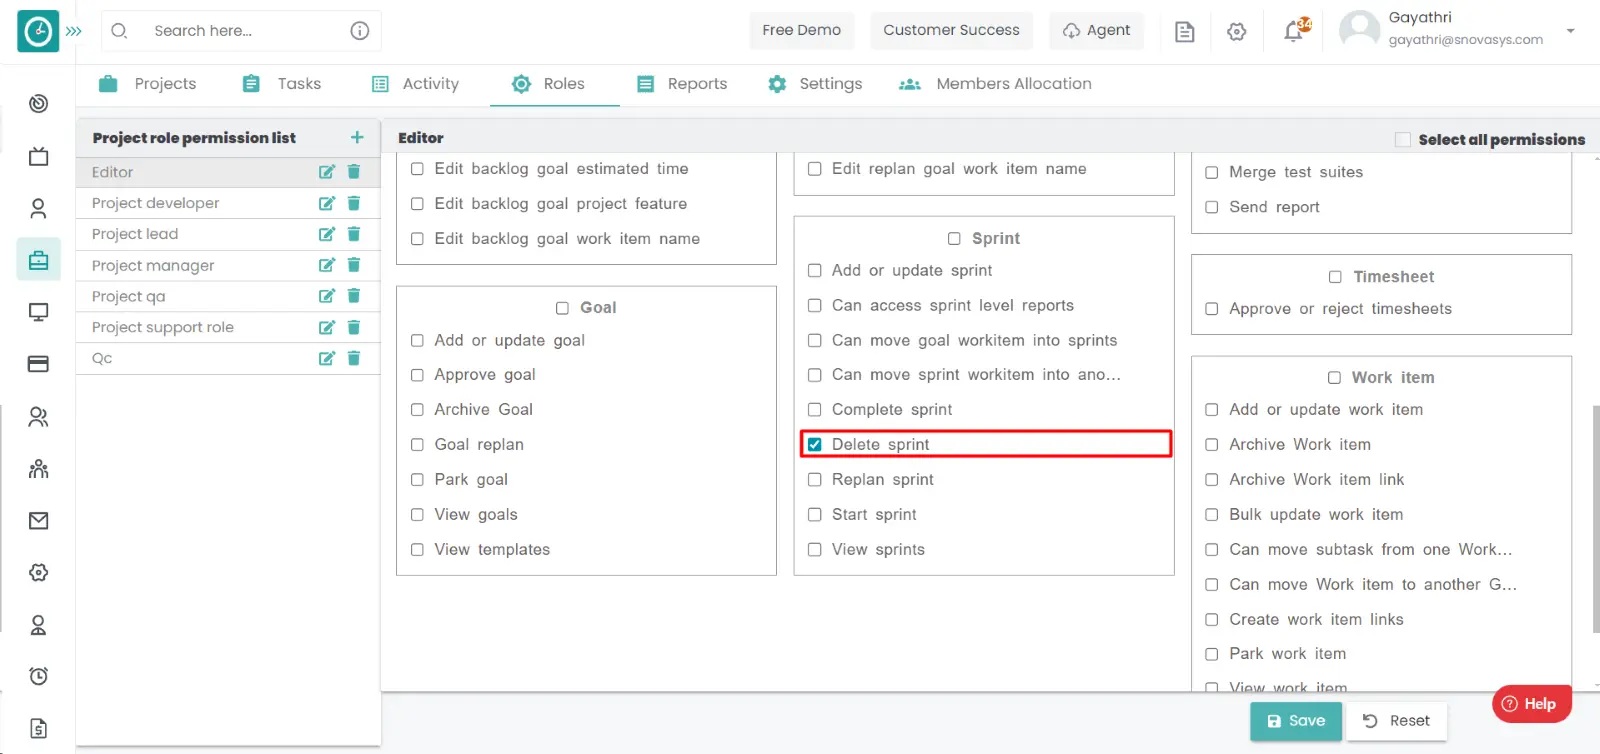Open the notifications bell icon

(x=1294, y=31)
